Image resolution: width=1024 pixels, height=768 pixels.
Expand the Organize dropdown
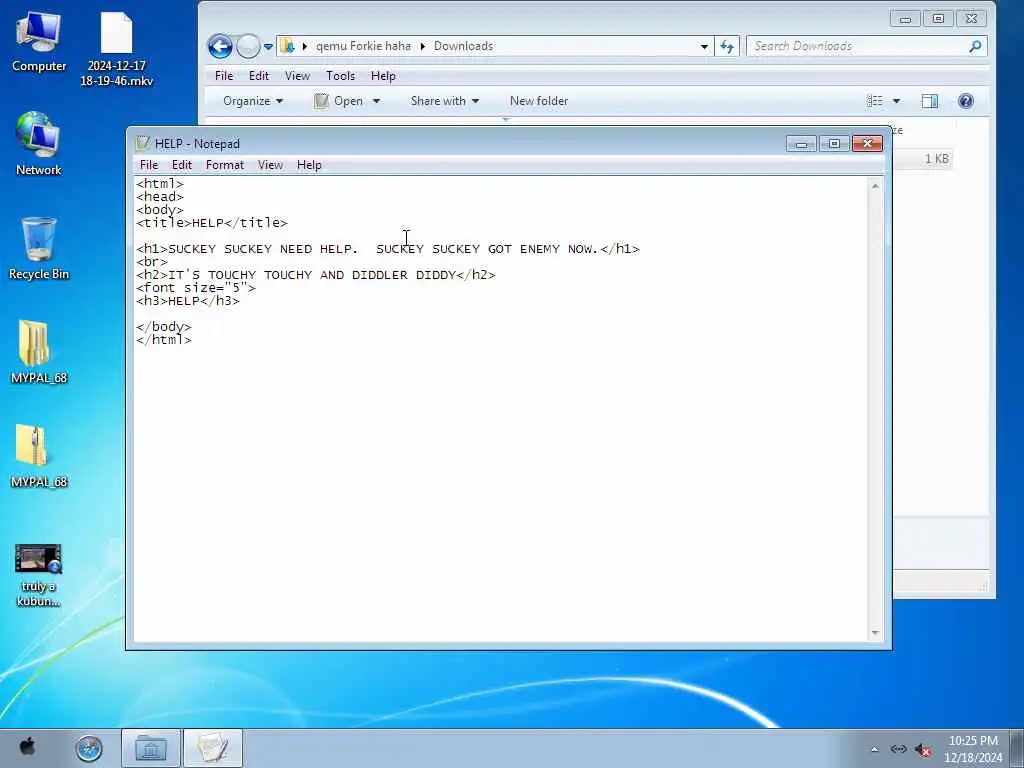click(253, 101)
